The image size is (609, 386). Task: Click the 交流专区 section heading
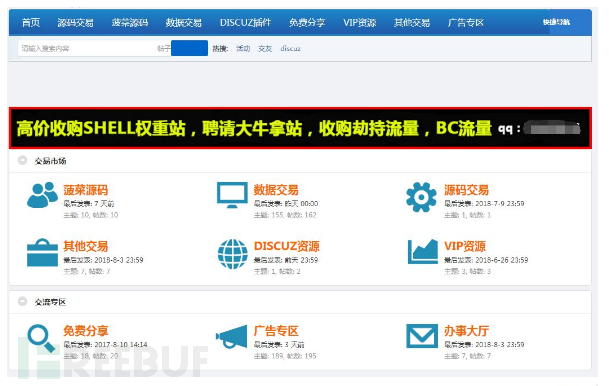[x=50, y=302]
